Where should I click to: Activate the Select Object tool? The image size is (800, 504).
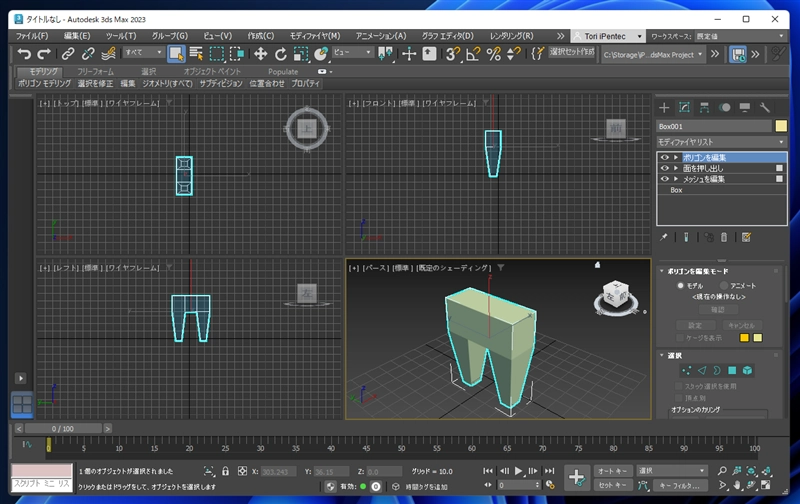(x=176, y=54)
